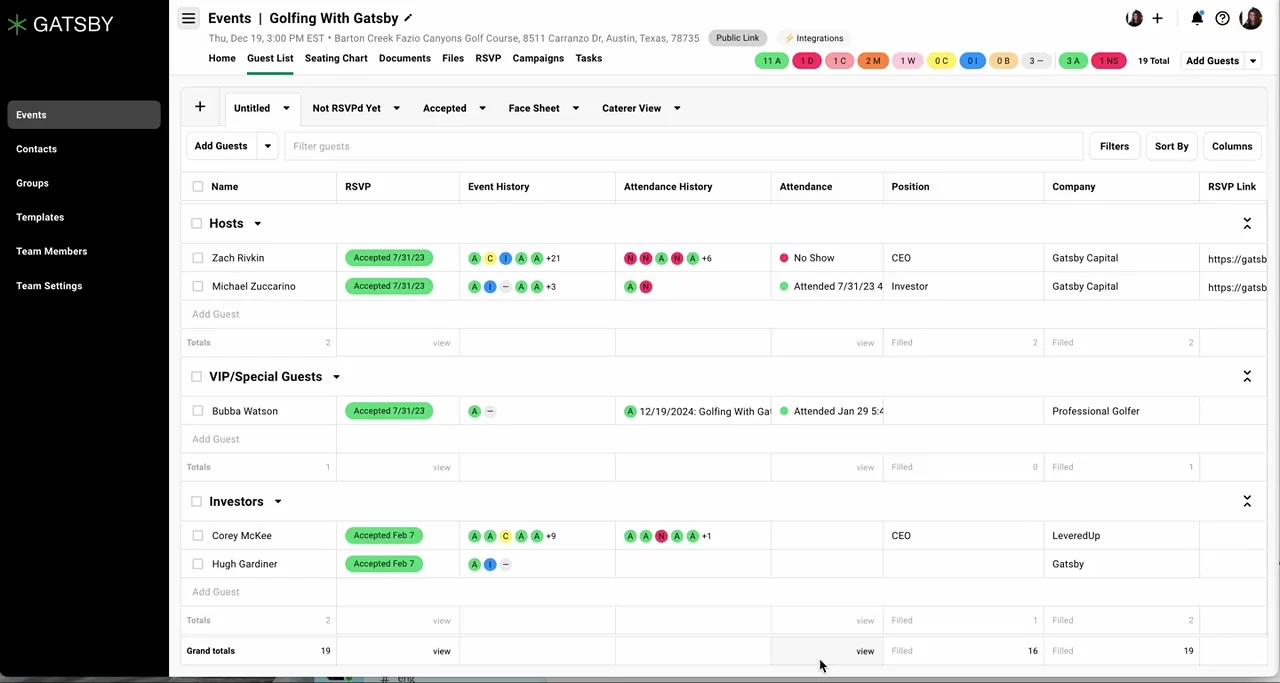Toggle the hamburger sidebar menu
Screen dimensions: 1280x683
pyautogui.click(x=188, y=18)
